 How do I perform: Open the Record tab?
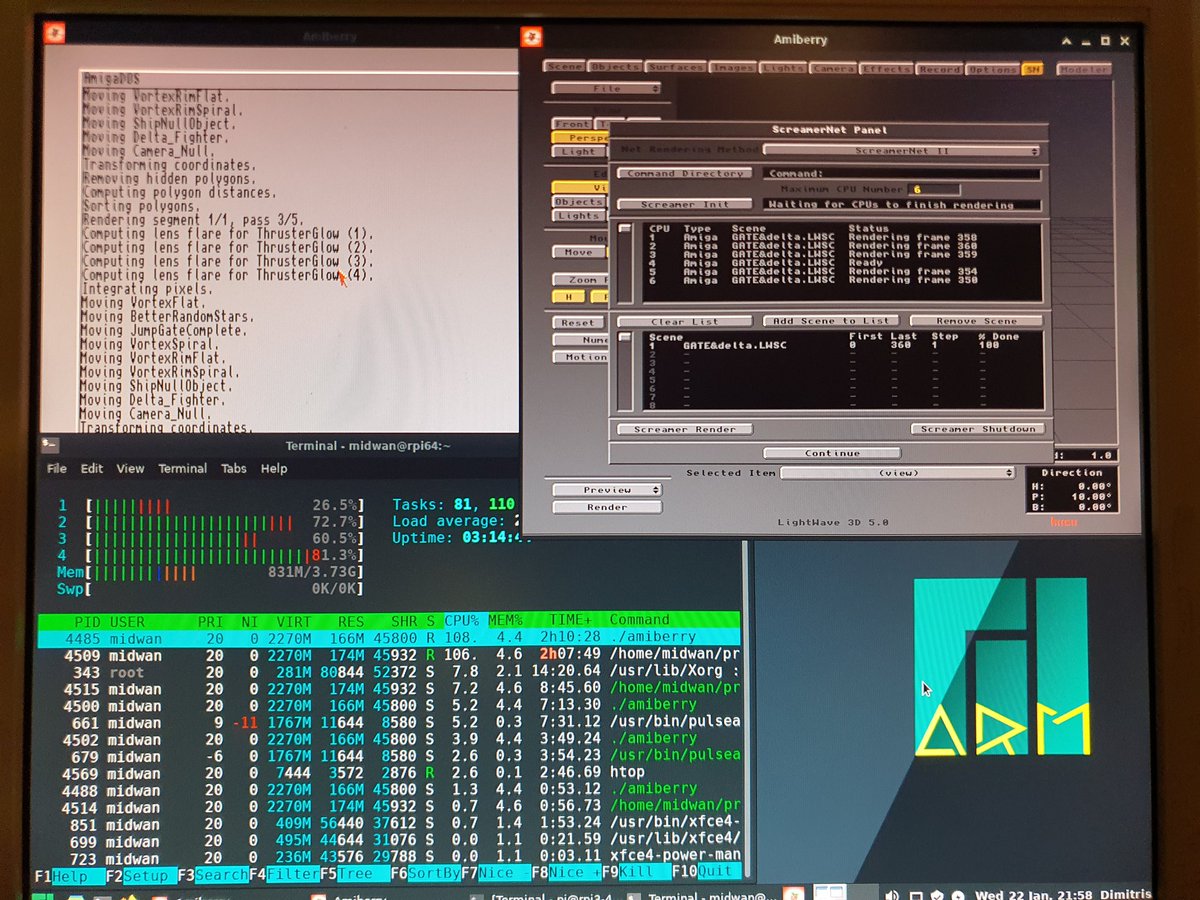[x=939, y=69]
